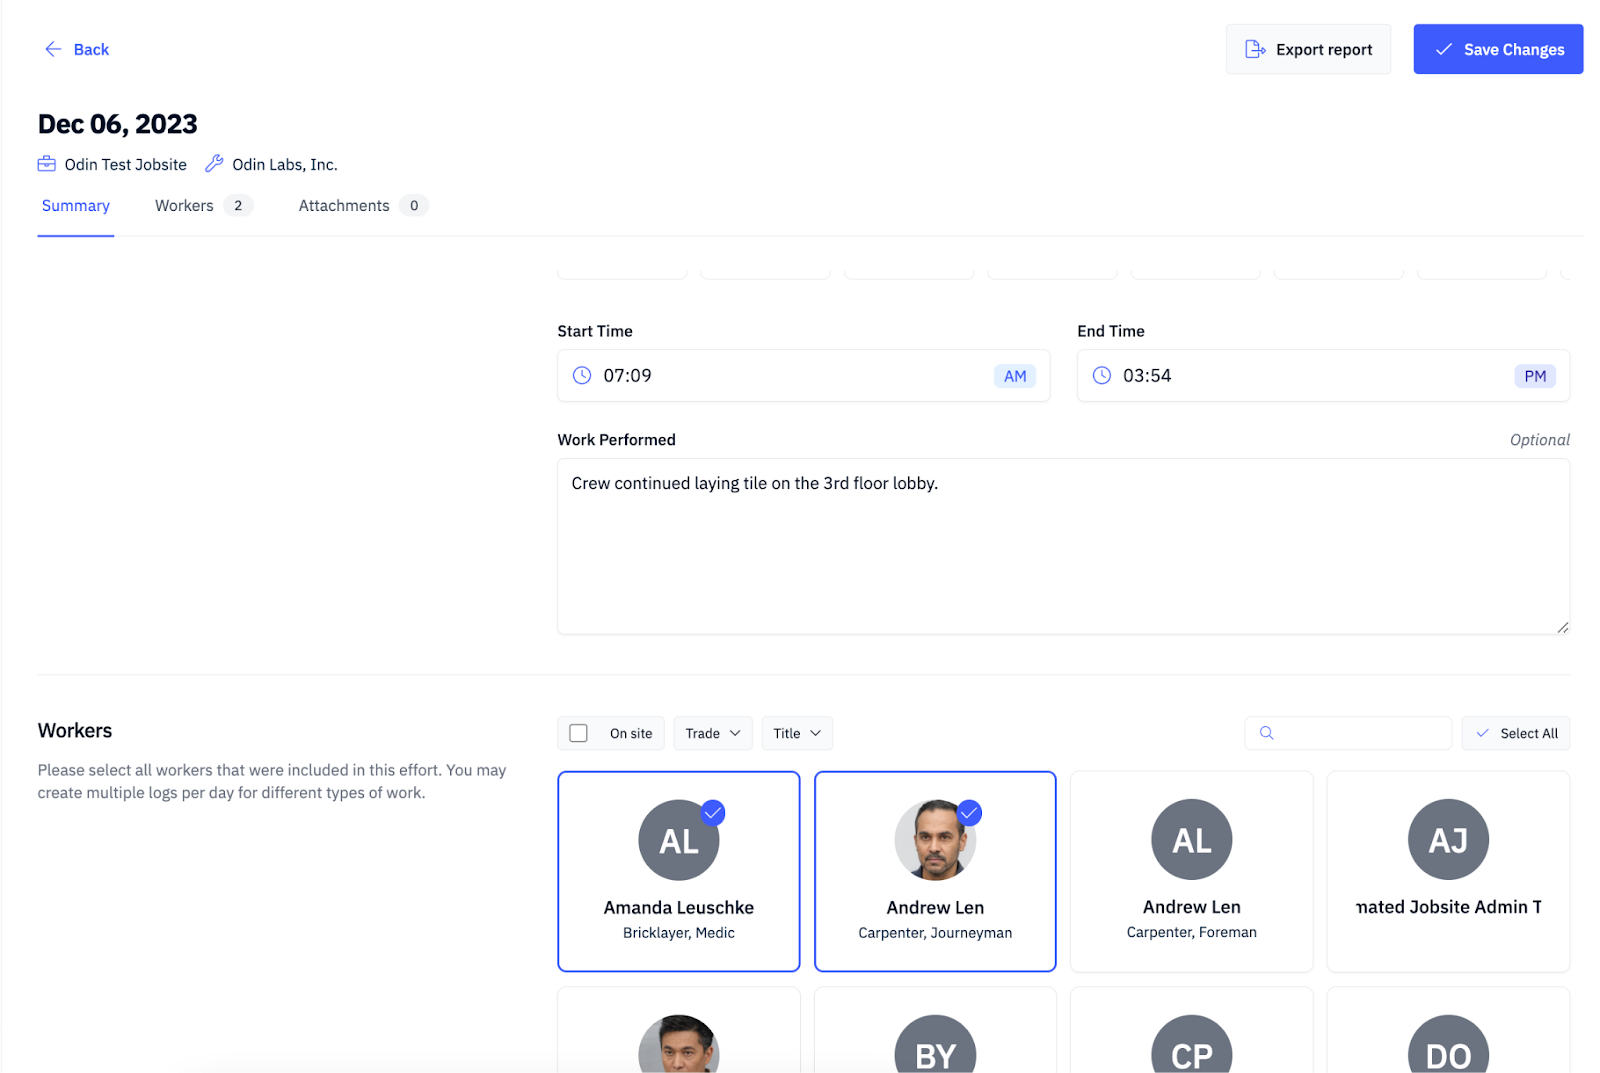
Task: Open the Title filter dropdown
Action: coord(797,733)
